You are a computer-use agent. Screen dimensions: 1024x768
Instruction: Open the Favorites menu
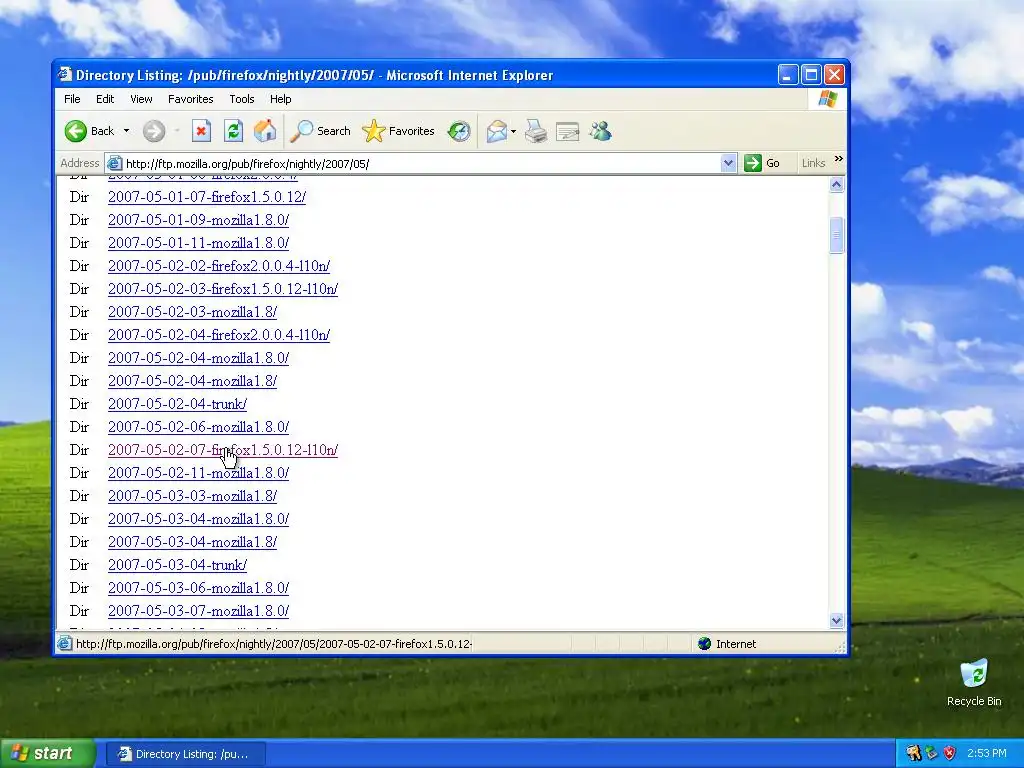click(x=191, y=99)
